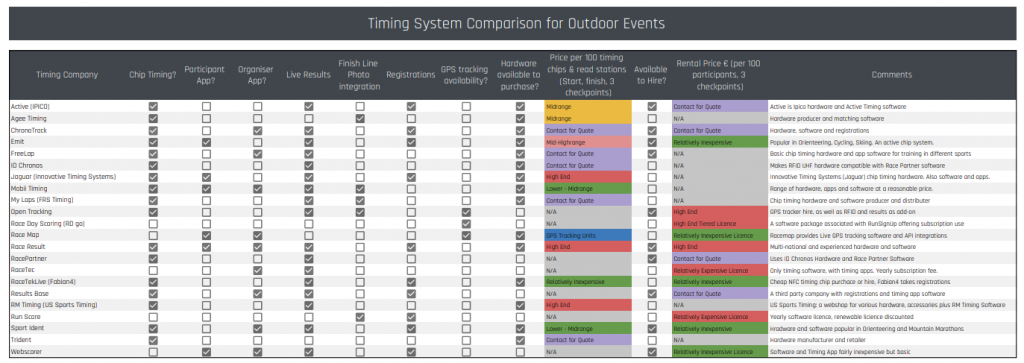Select Contact for Quote rental cell for ChronoTrack
1024x363 pixels.
click(720, 130)
